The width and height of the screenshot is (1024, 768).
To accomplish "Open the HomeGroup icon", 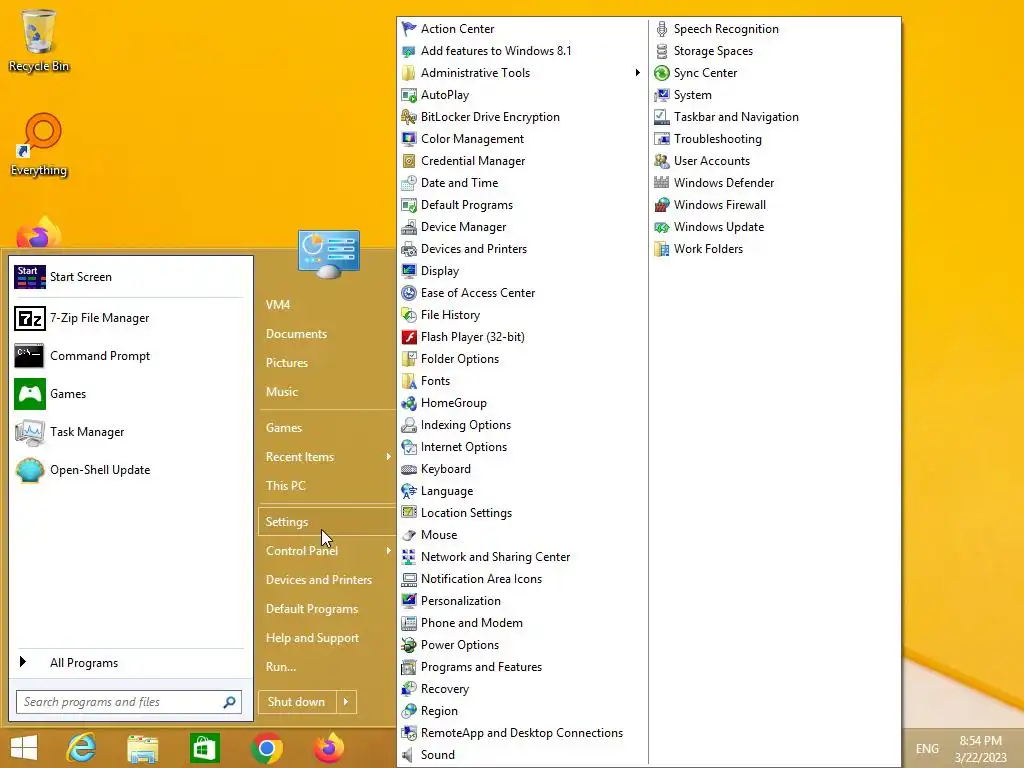I will point(409,403).
